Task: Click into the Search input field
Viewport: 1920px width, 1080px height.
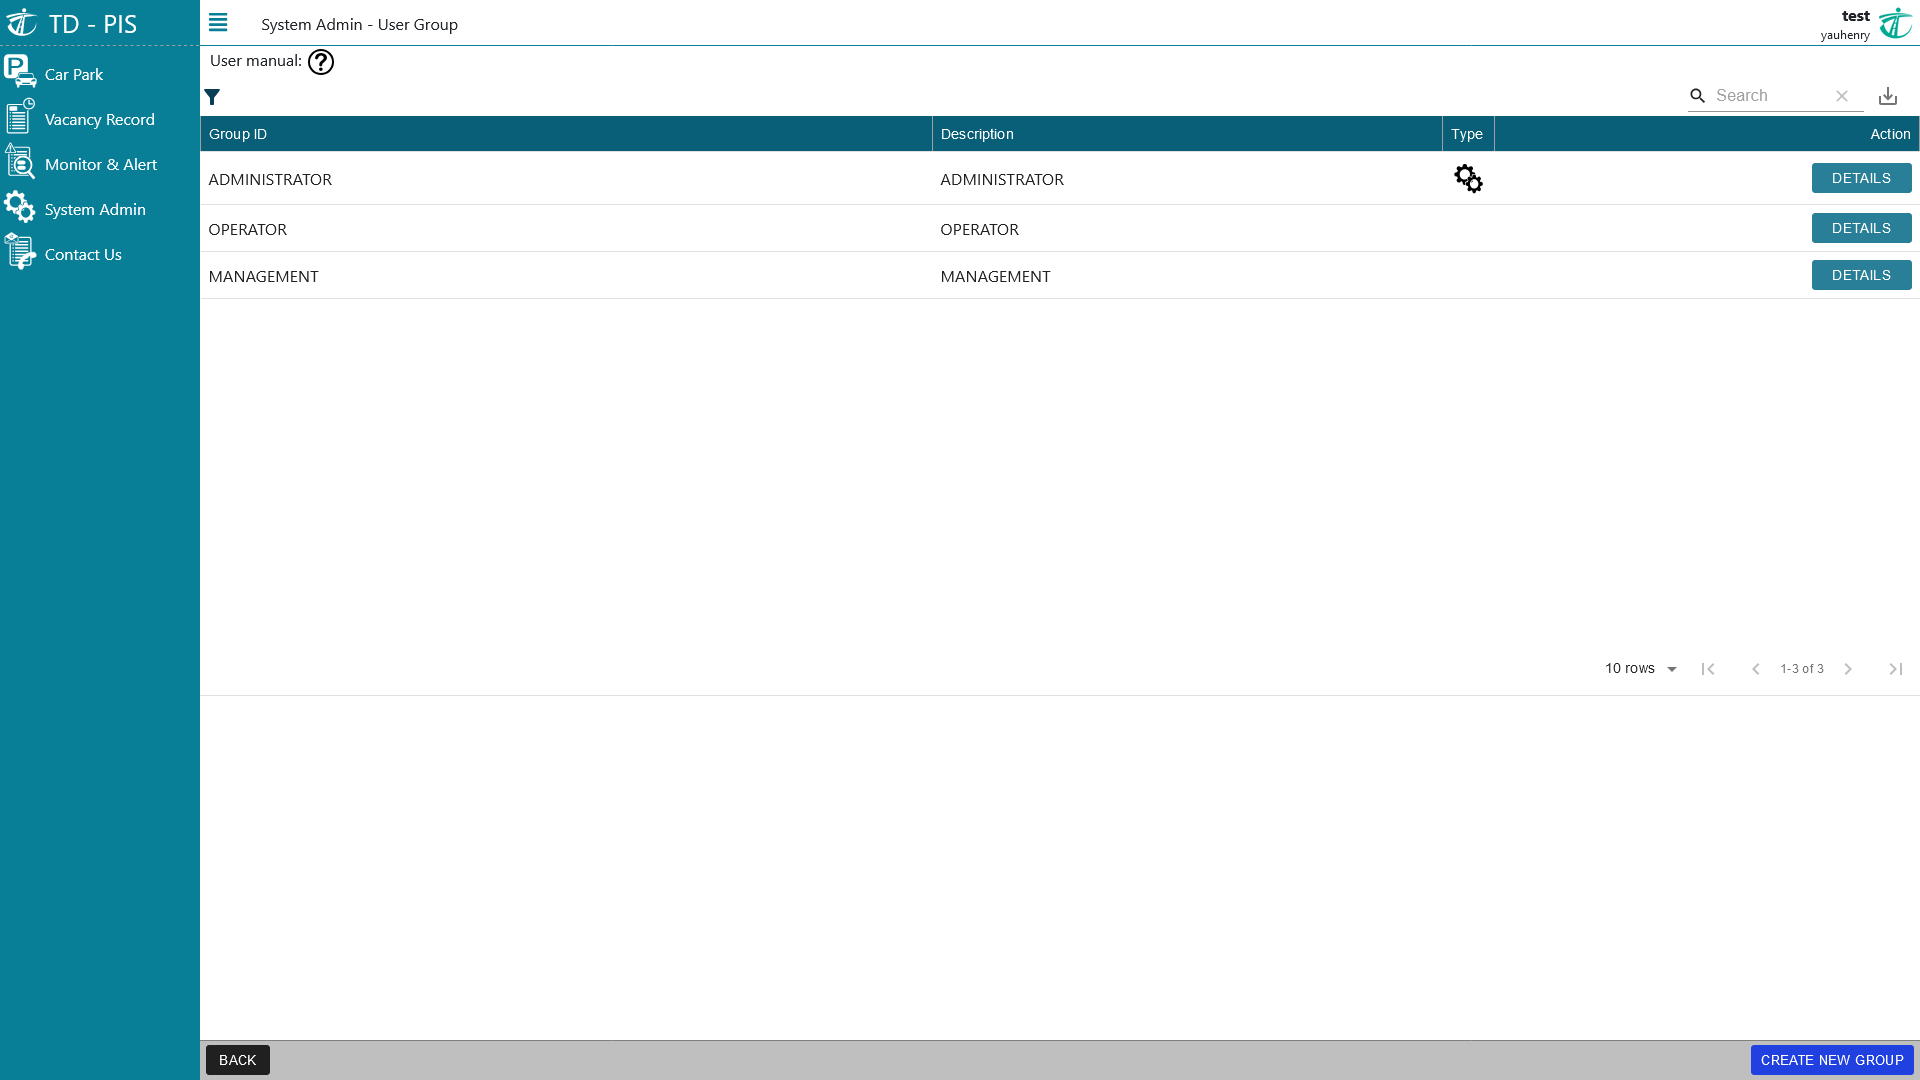Action: point(1768,96)
